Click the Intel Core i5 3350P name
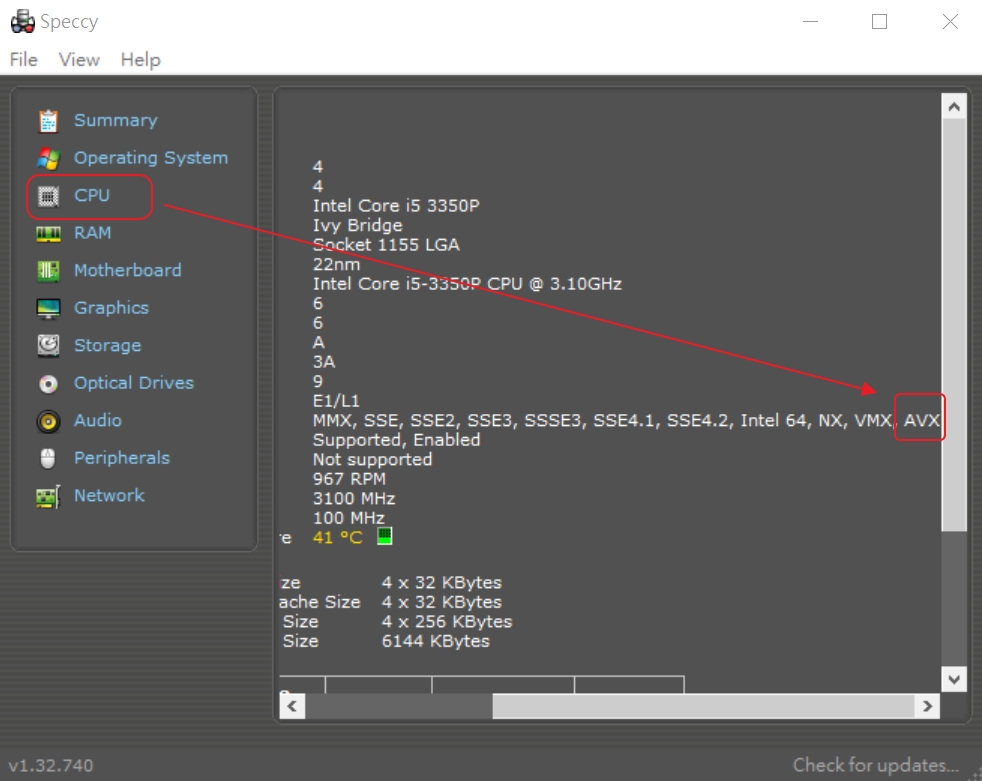This screenshot has width=982, height=781. coord(396,205)
